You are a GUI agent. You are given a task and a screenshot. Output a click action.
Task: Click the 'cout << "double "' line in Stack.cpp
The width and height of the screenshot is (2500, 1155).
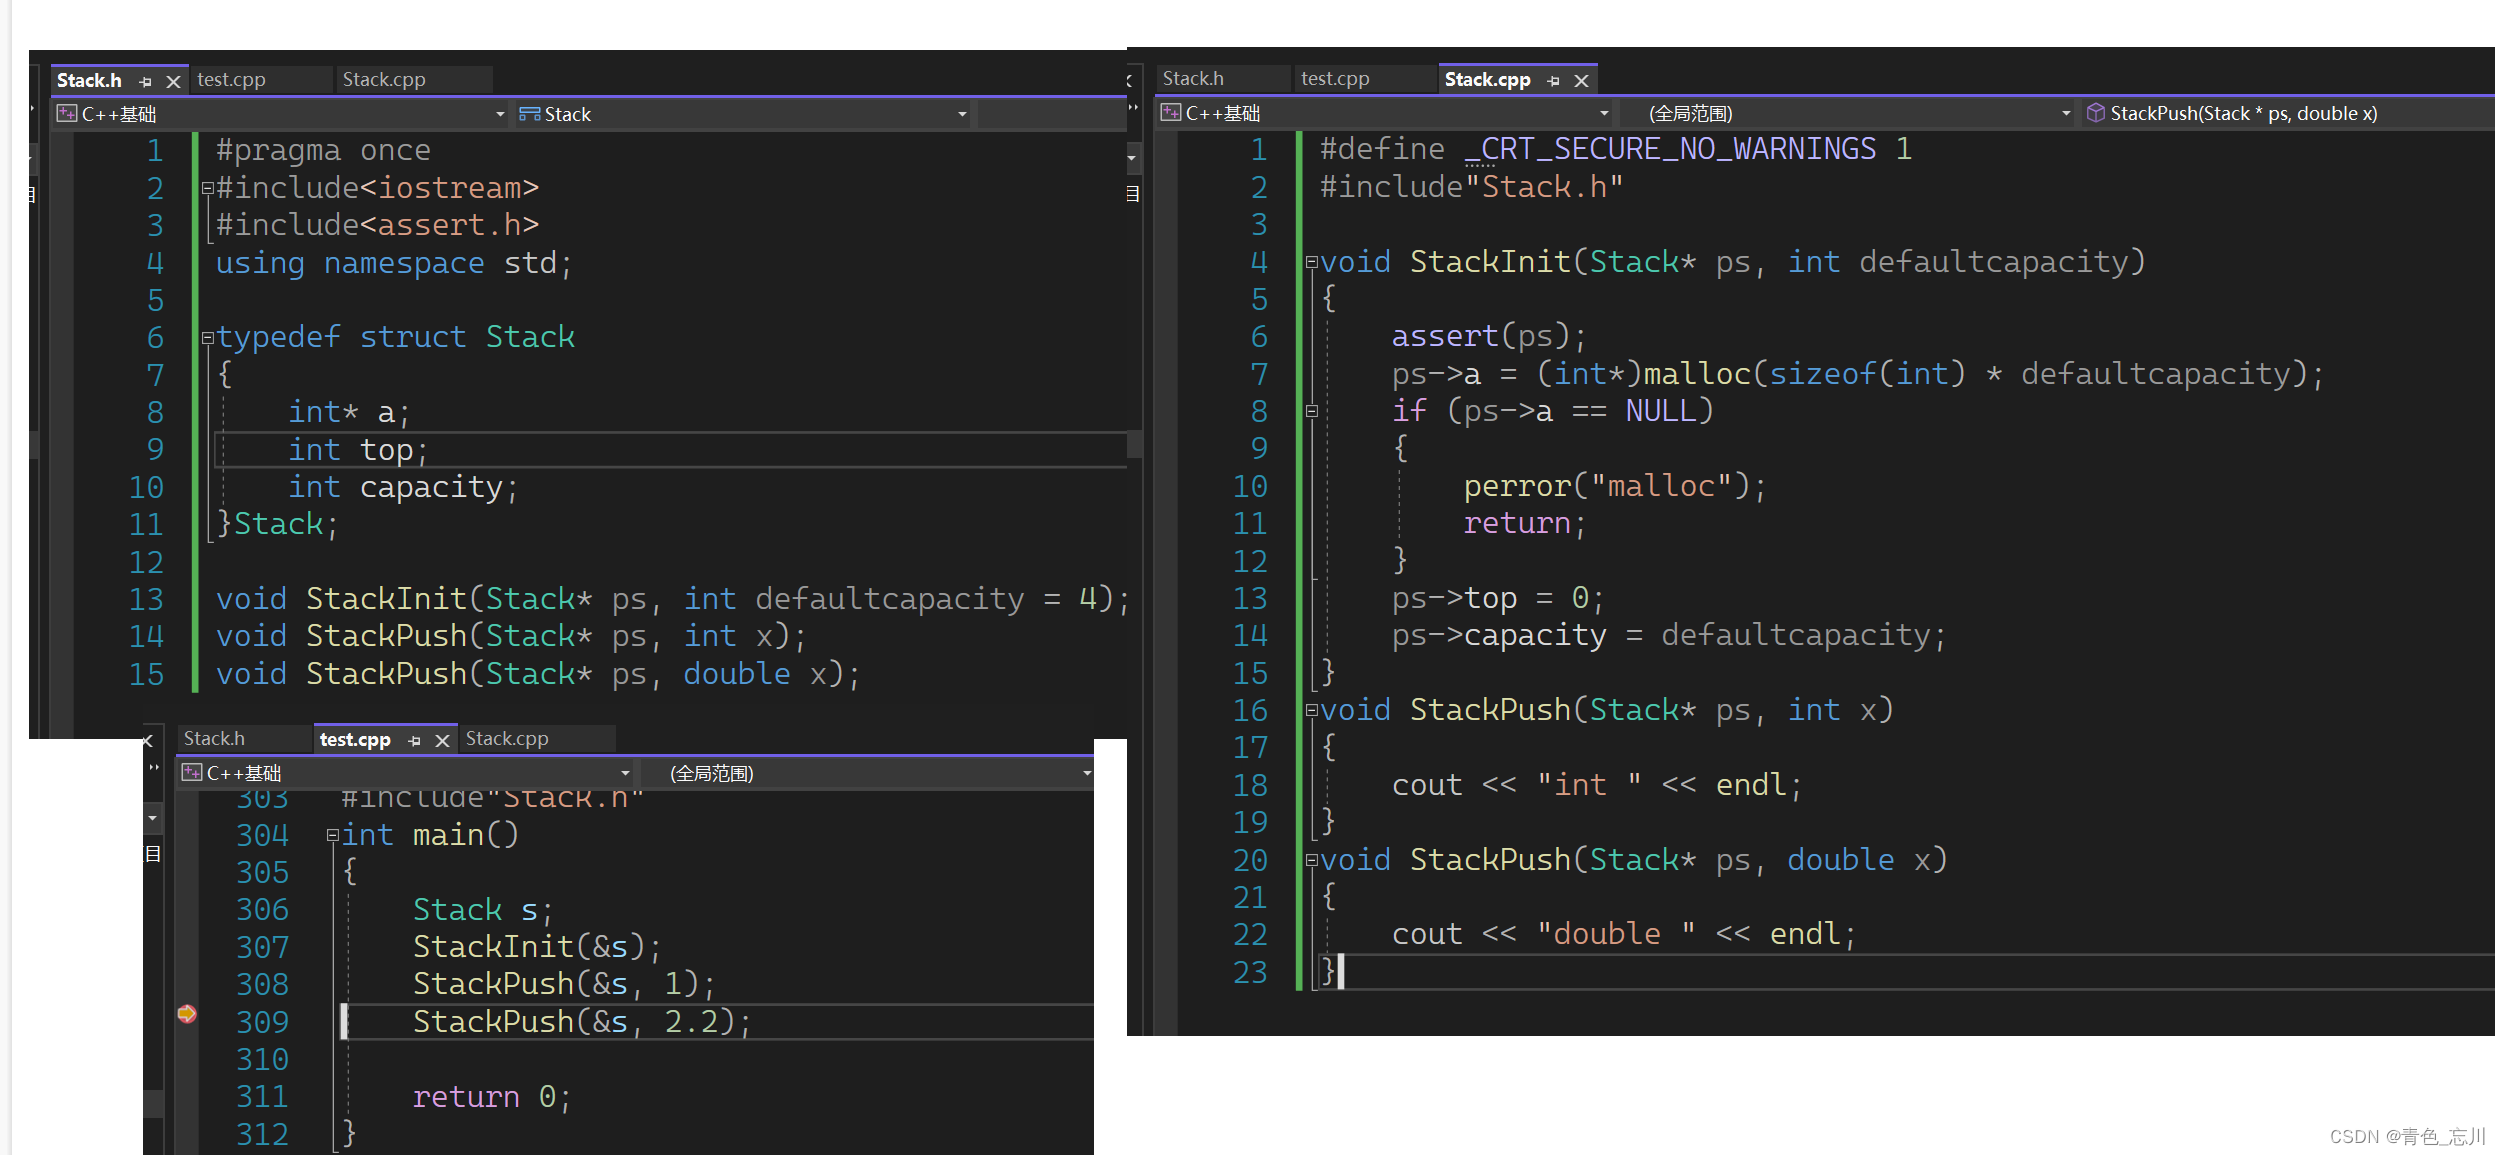(x=1624, y=935)
